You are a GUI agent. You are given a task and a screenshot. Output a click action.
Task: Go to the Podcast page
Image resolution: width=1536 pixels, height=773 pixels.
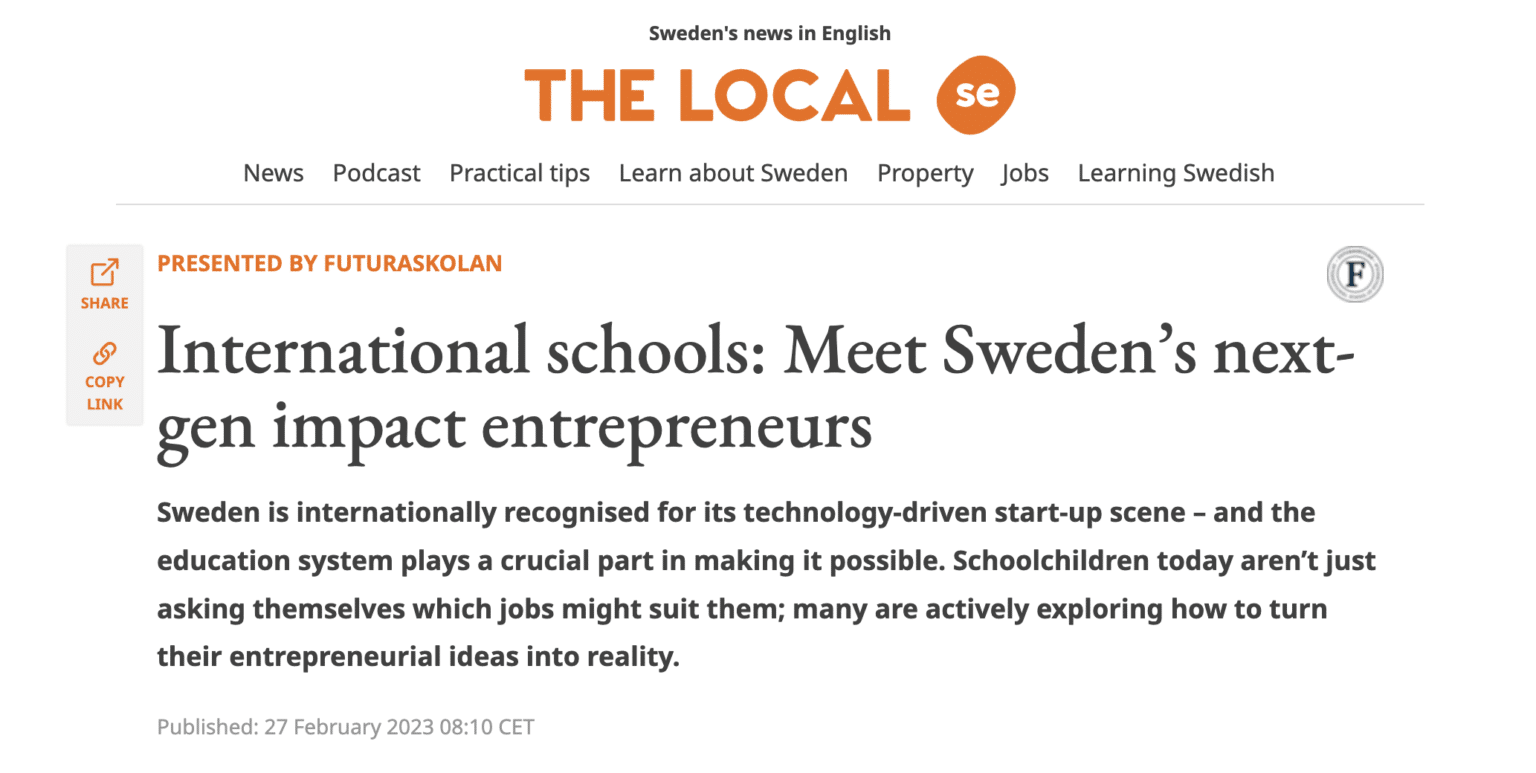click(x=376, y=173)
